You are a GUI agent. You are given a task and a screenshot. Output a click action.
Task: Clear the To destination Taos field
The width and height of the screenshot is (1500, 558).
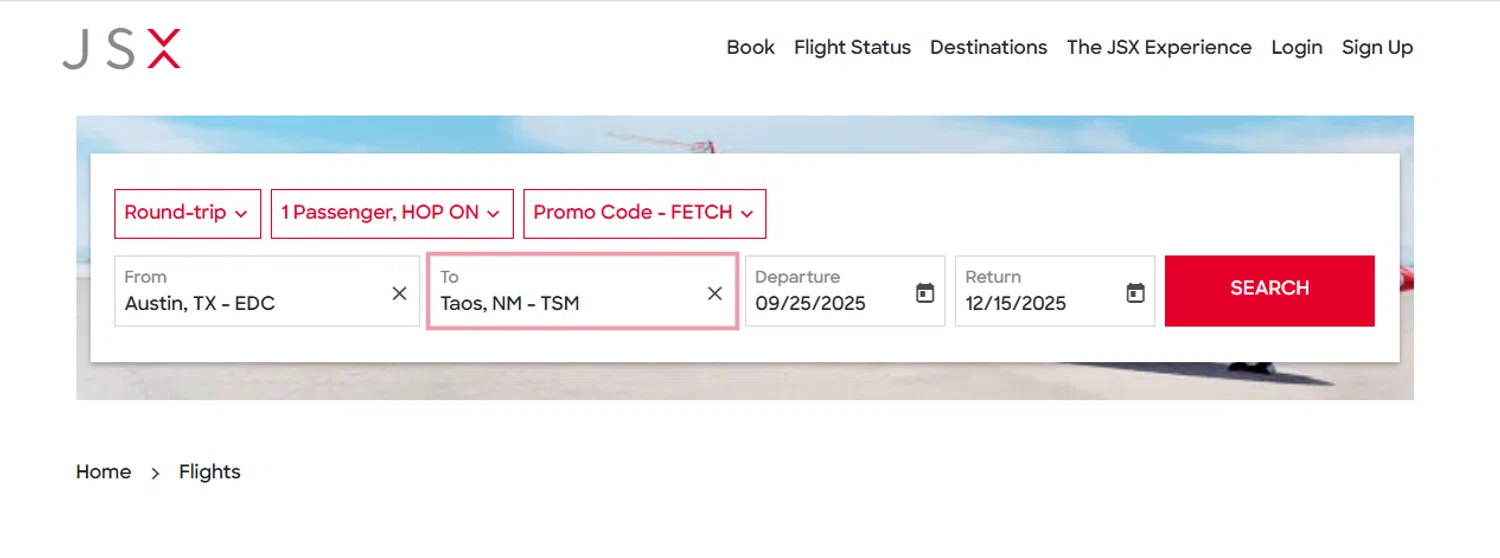pos(714,293)
